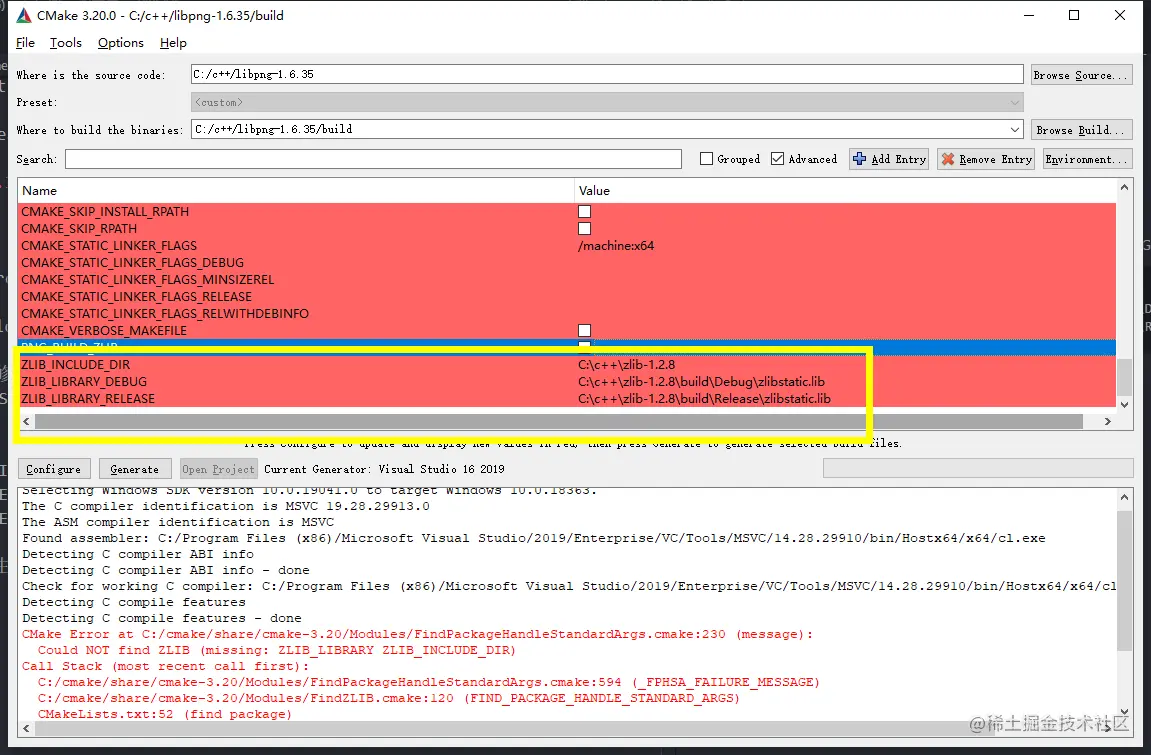This screenshot has height=755, width=1151.
Task: Click the Browse Source button
Action: [x=1081, y=75]
